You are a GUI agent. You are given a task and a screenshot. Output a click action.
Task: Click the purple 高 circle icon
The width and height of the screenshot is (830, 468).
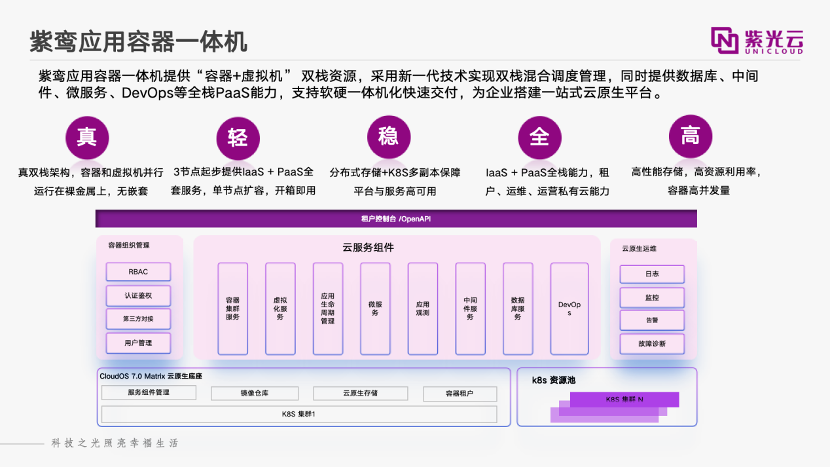689,137
